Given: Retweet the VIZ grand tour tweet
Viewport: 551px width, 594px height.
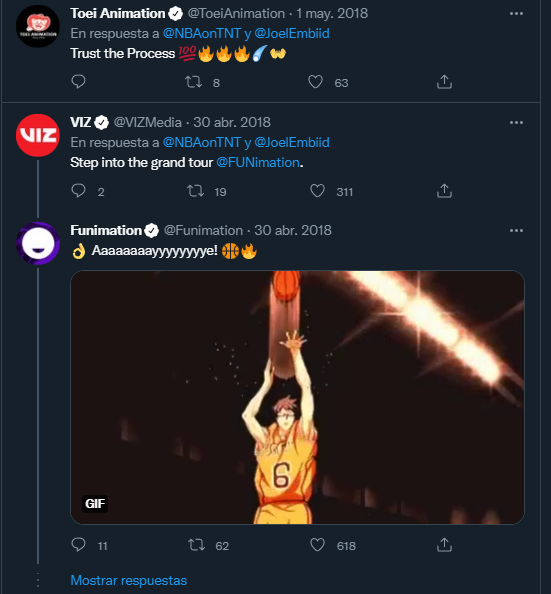Looking at the screenshot, I should tap(196, 191).
